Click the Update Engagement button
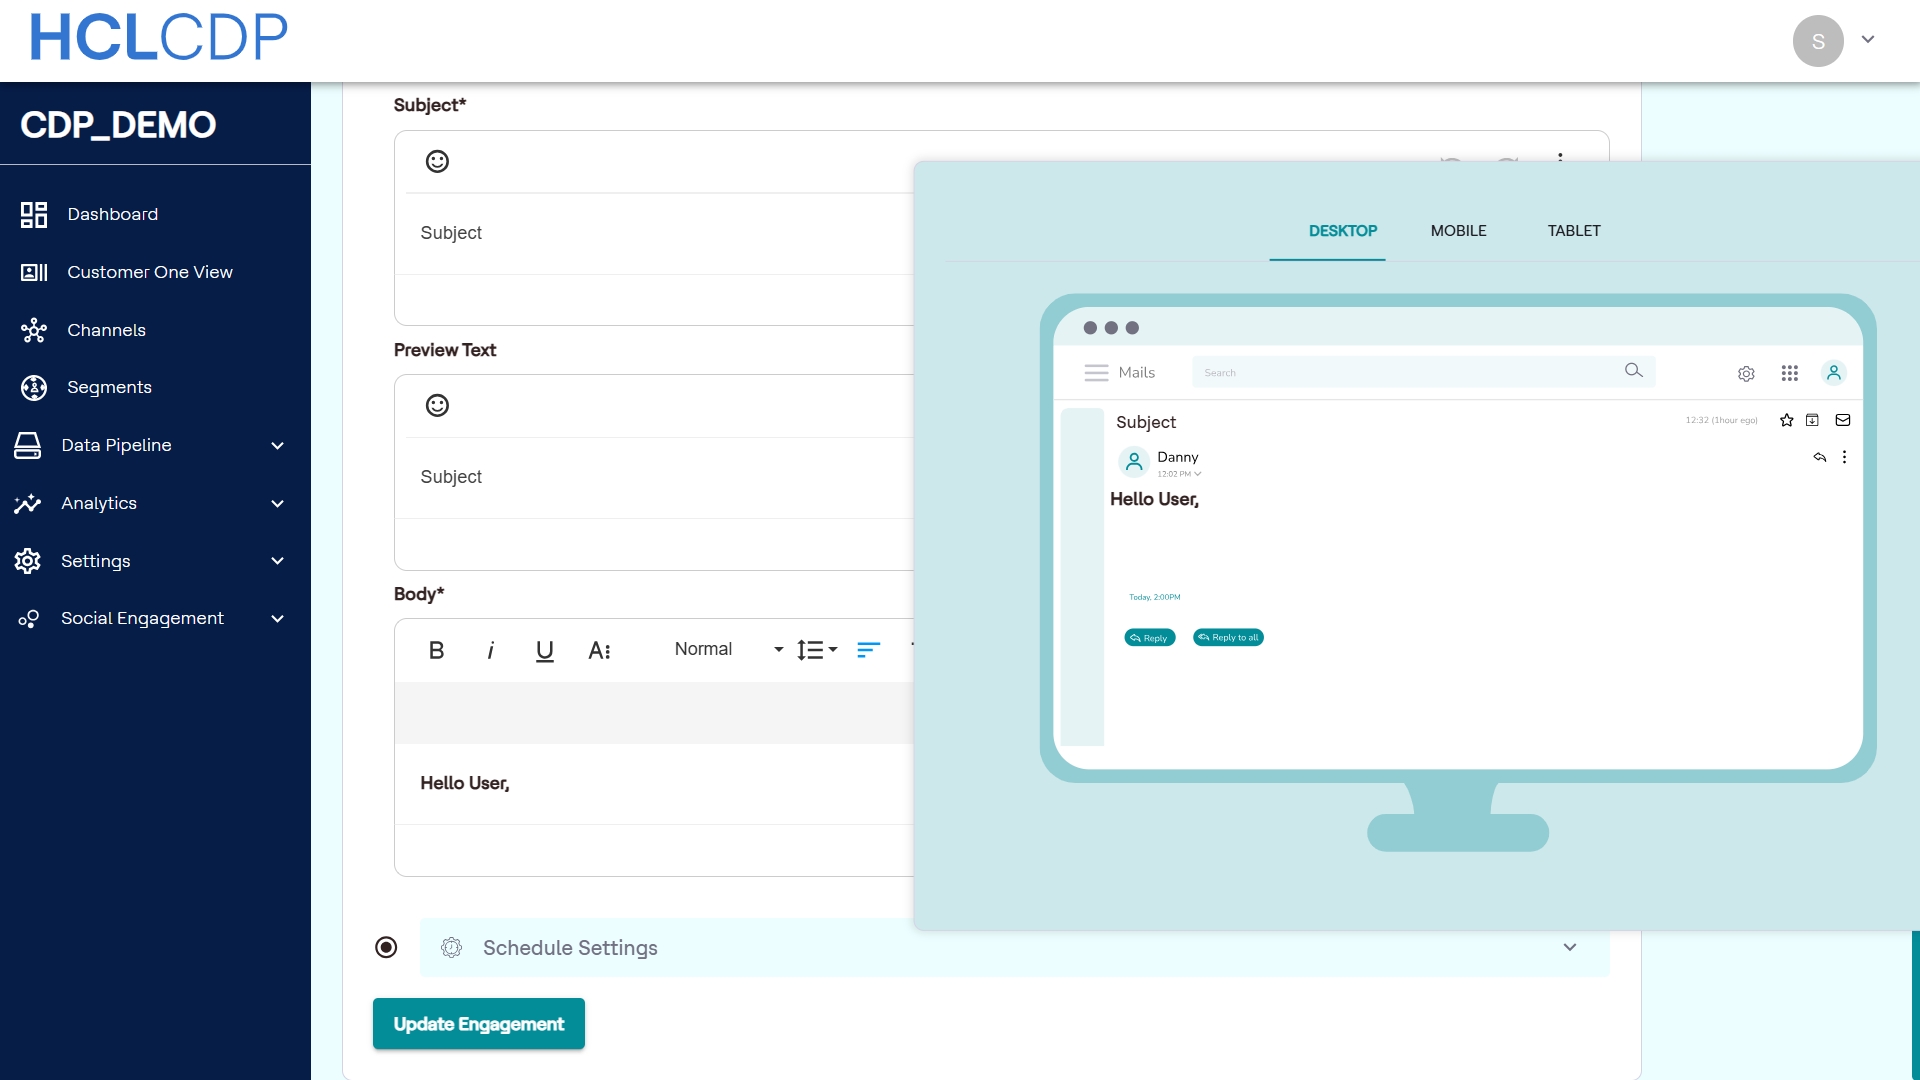This screenshot has width=1920, height=1080. click(x=478, y=1024)
